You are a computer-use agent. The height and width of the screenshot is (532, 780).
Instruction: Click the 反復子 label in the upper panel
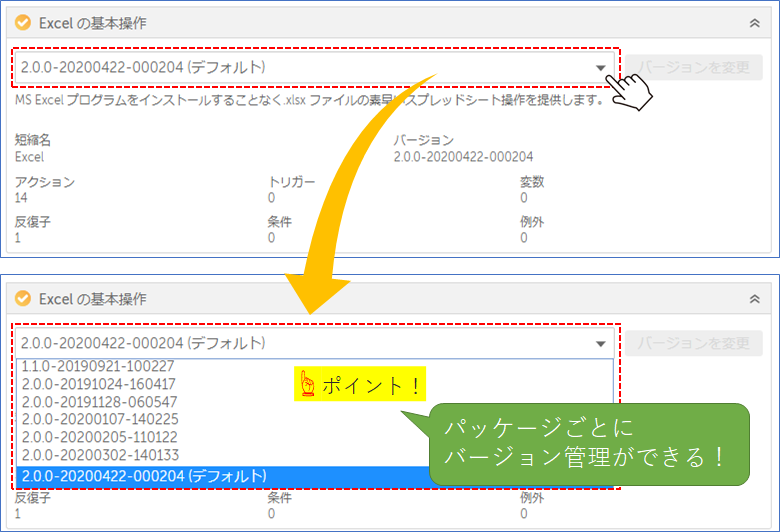tap(32, 221)
